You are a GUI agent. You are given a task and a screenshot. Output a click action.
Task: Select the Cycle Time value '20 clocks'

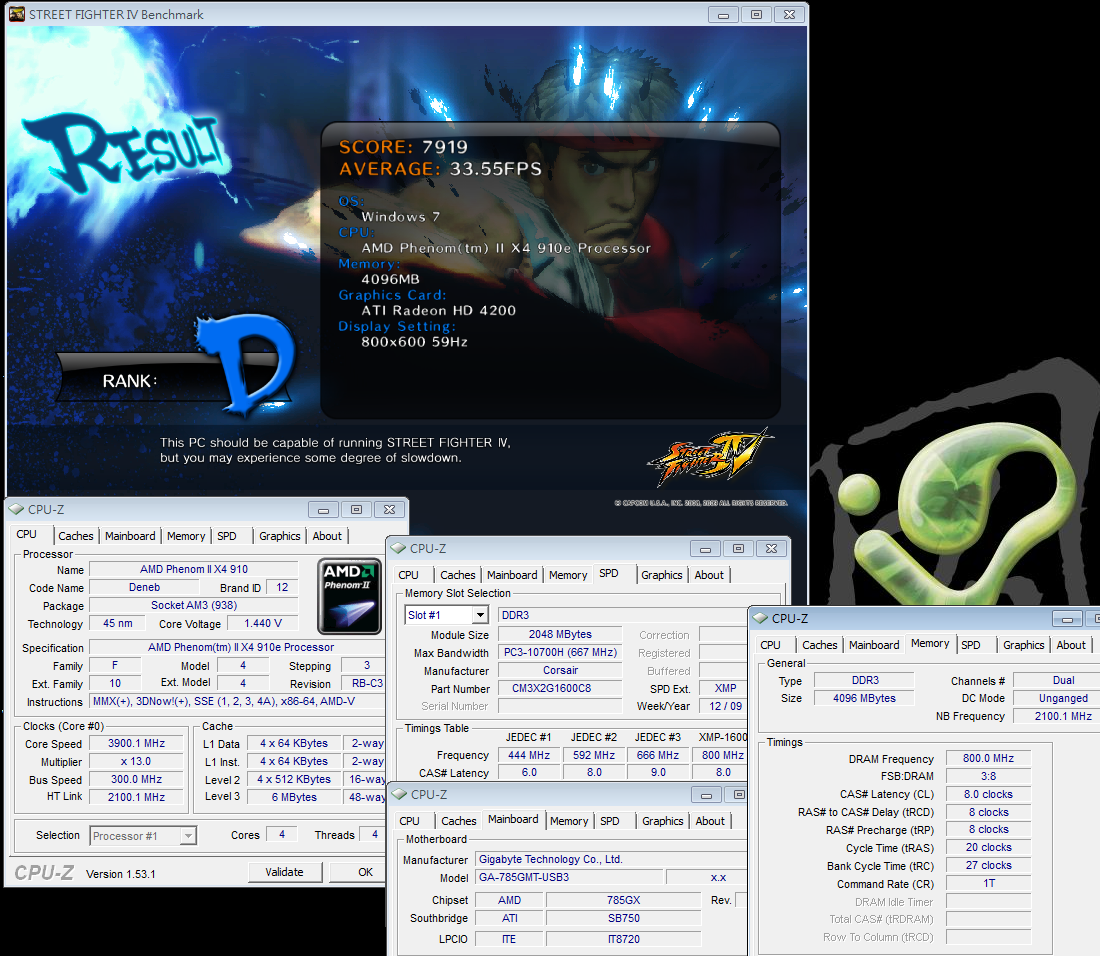click(988, 847)
